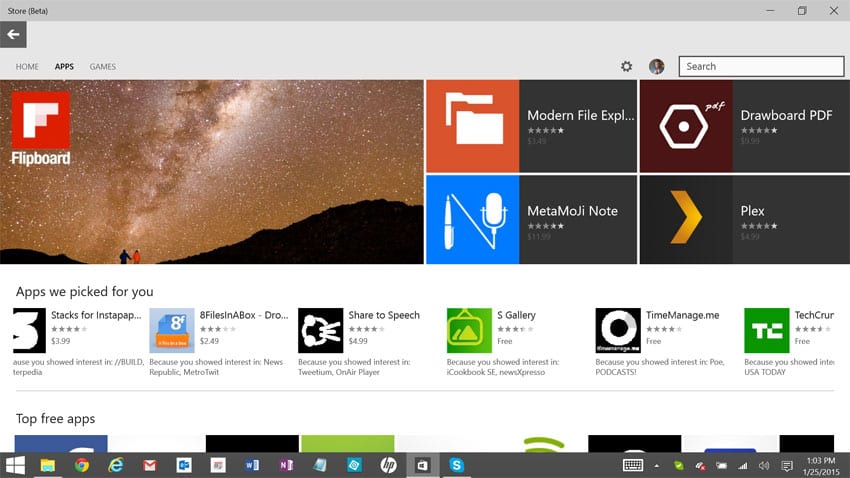Select the S Gallery app icon
Image resolution: width=850 pixels, height=478 pixels.
pyautogui.click(x=469, y=330)
